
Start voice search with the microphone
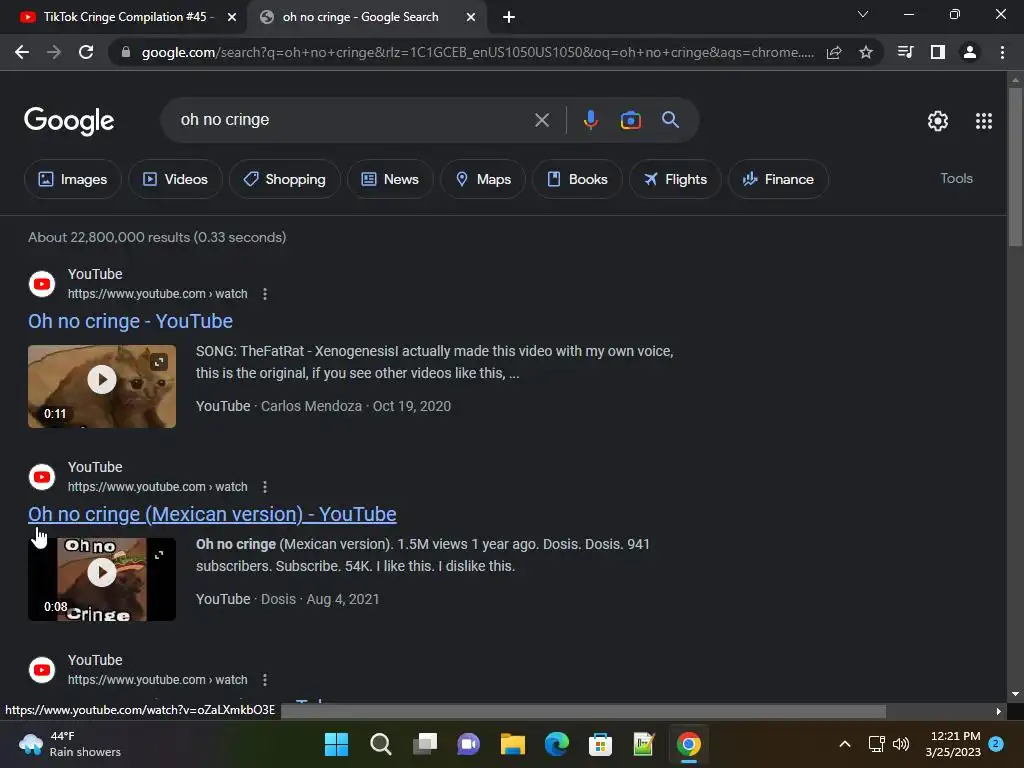(590, 120)
